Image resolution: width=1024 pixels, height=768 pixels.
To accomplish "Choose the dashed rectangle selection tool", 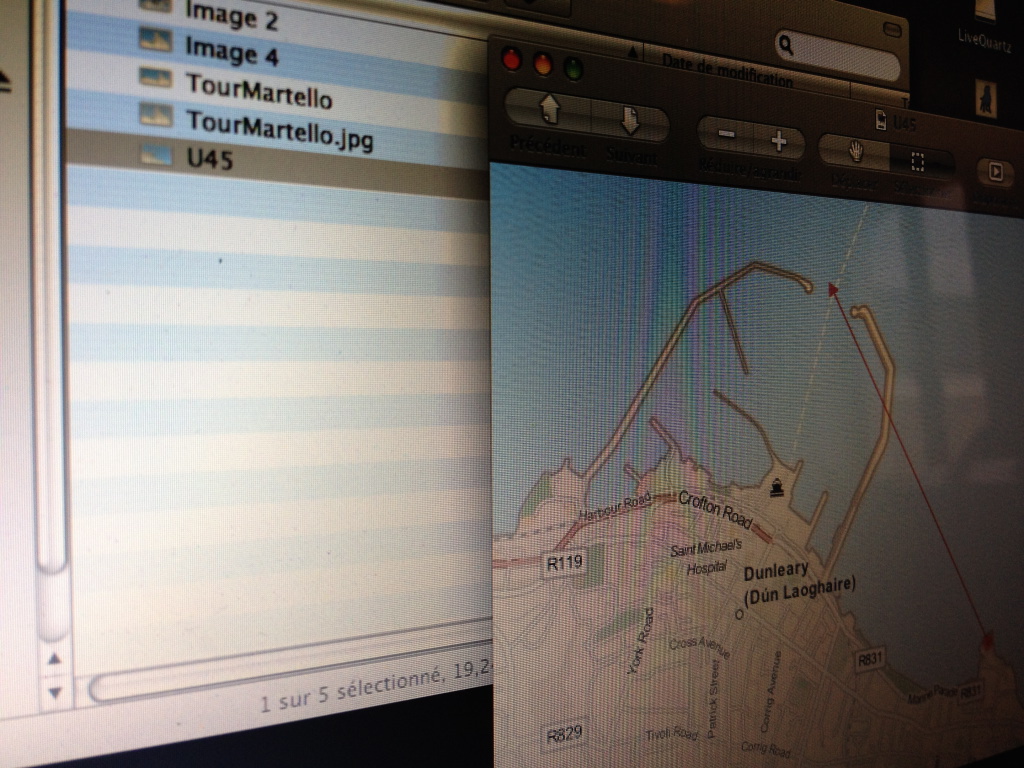I will tap(918, 162).
